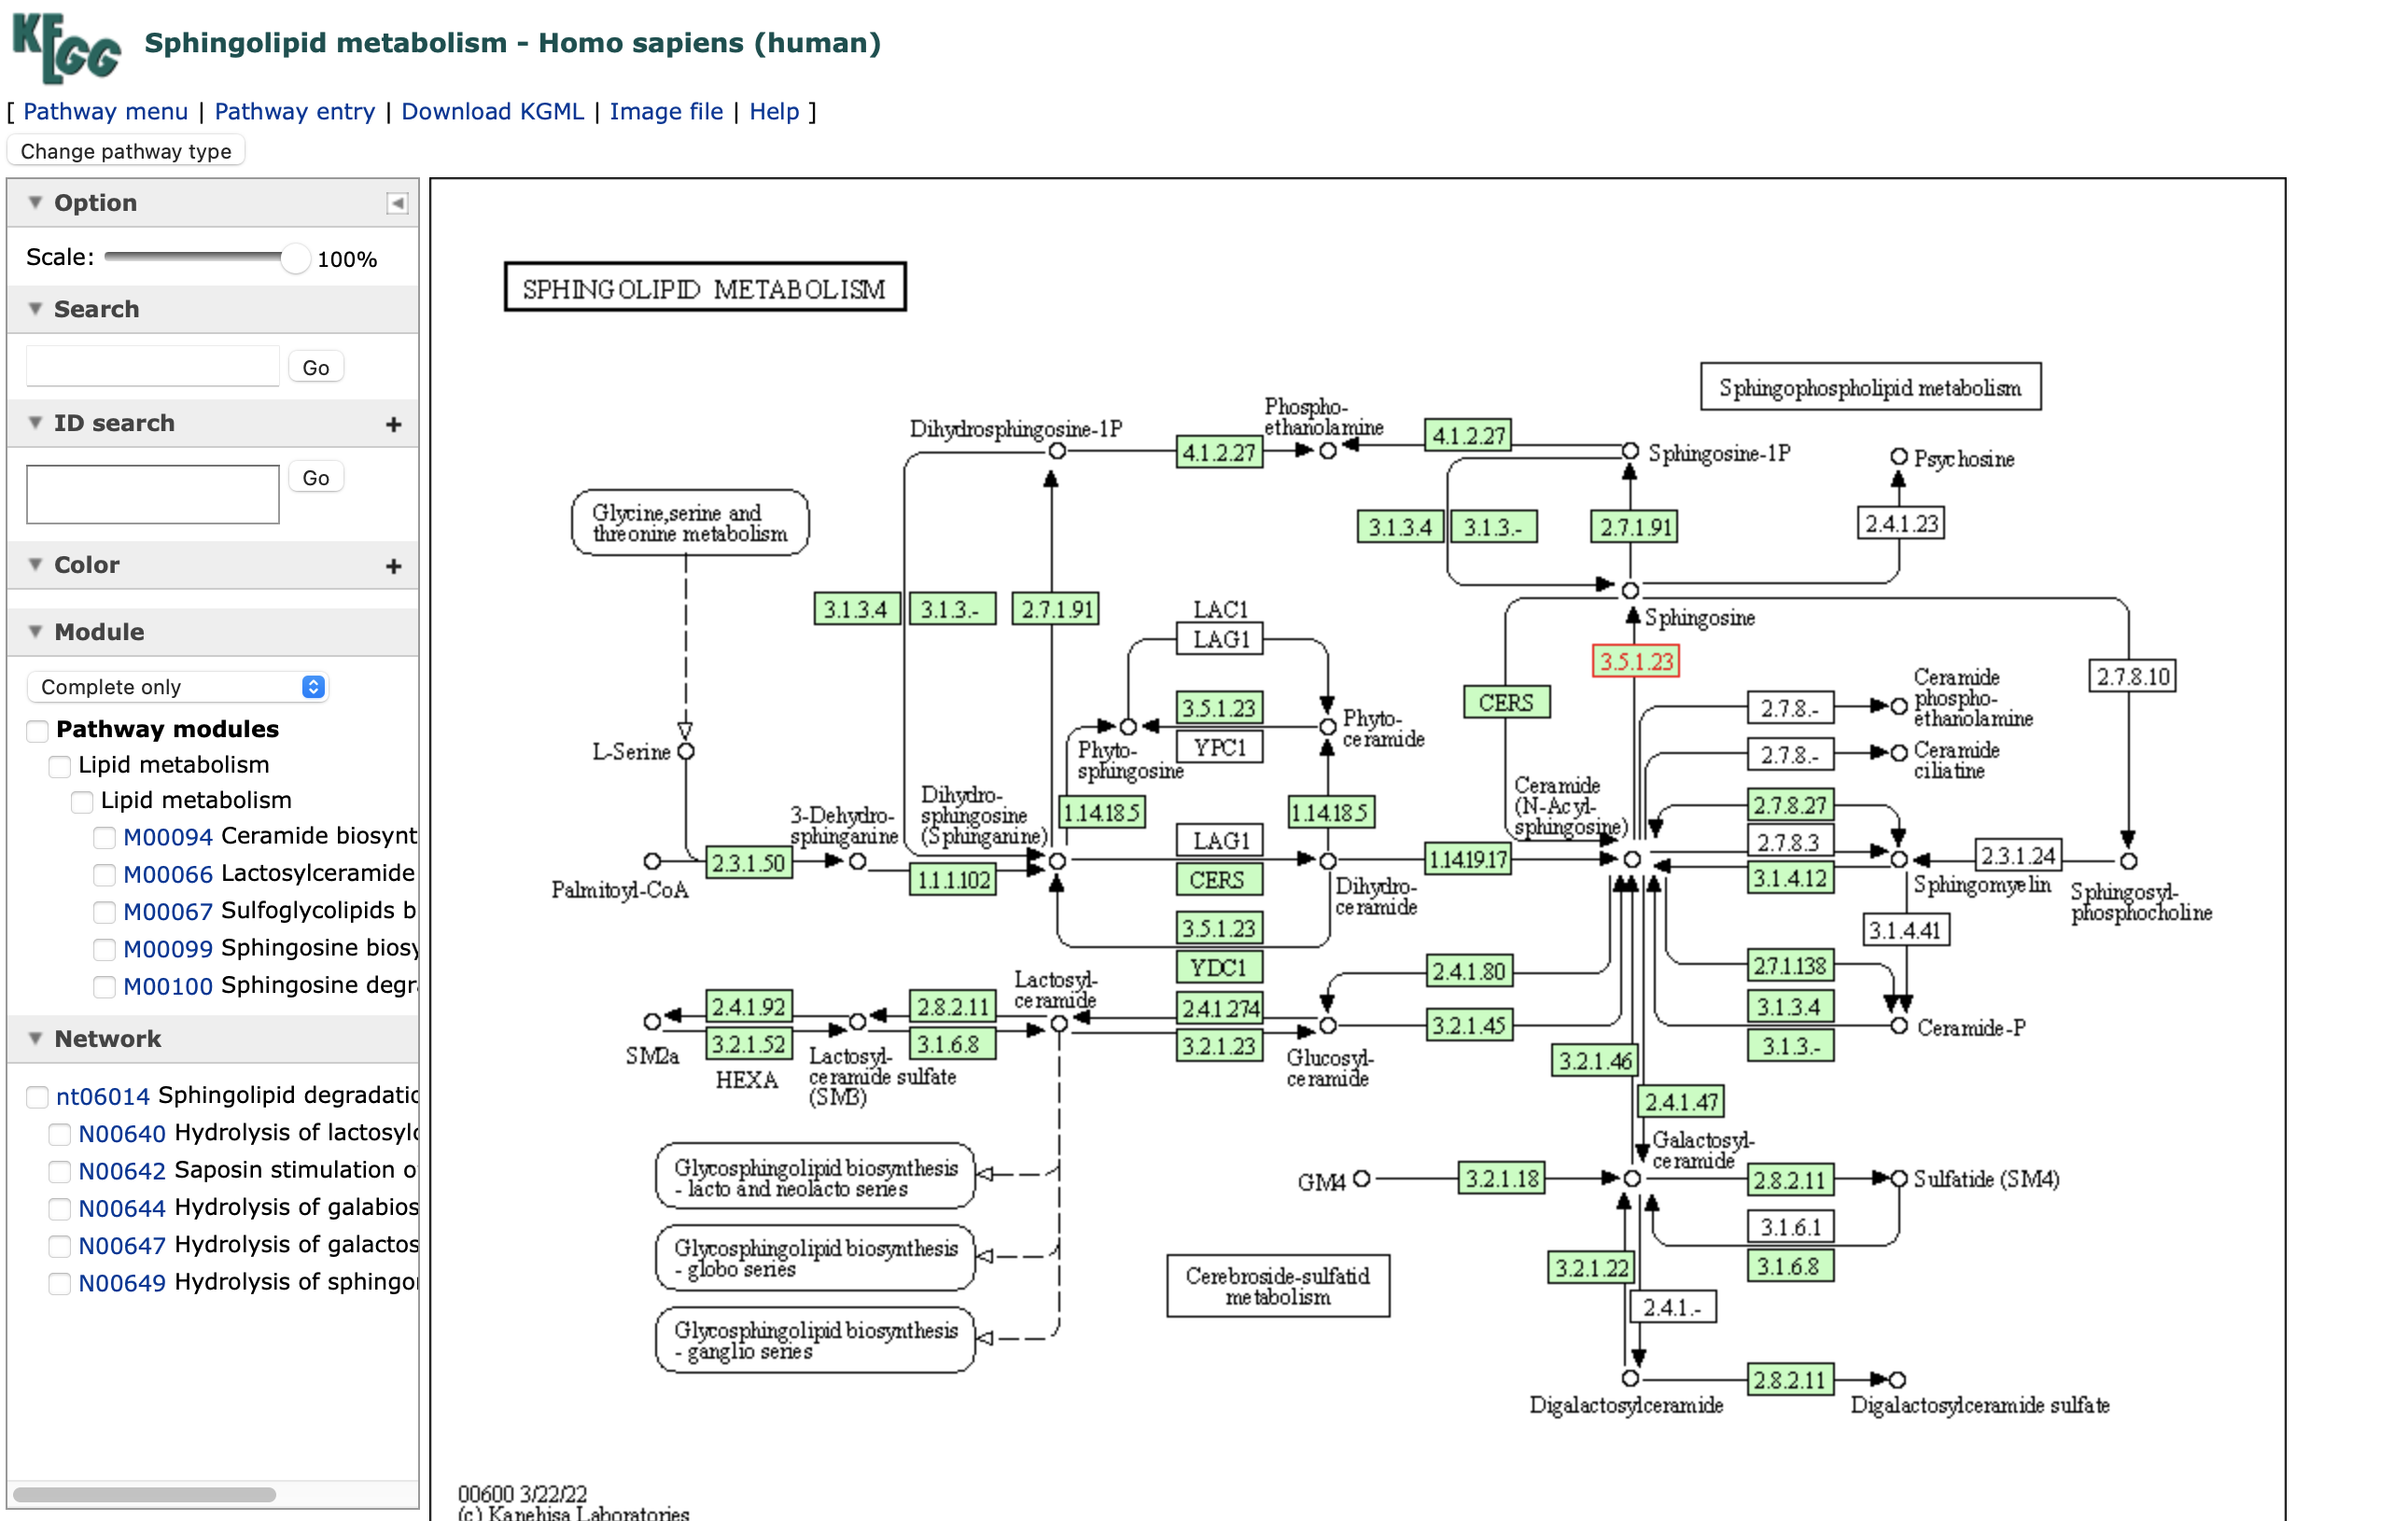Click the 3.2.1.22 enzyme box
Screen dimensions: 2408x1521
pos(1590,1268)
